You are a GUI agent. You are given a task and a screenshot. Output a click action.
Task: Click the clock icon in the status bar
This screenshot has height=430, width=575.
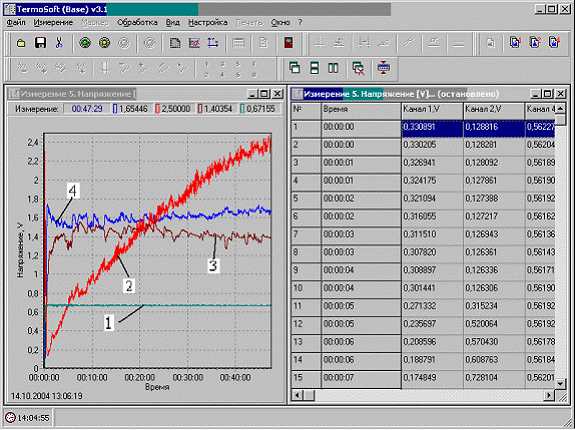click(x=11, y=418)
